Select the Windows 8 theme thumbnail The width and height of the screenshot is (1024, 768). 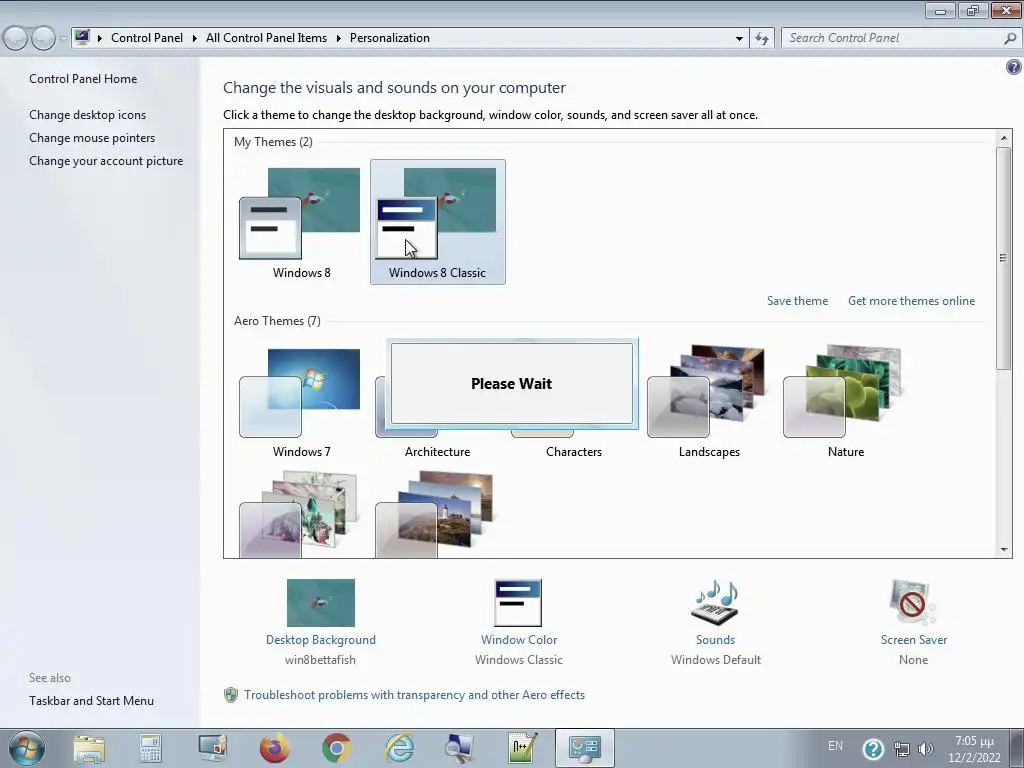[x=300, y=214]
